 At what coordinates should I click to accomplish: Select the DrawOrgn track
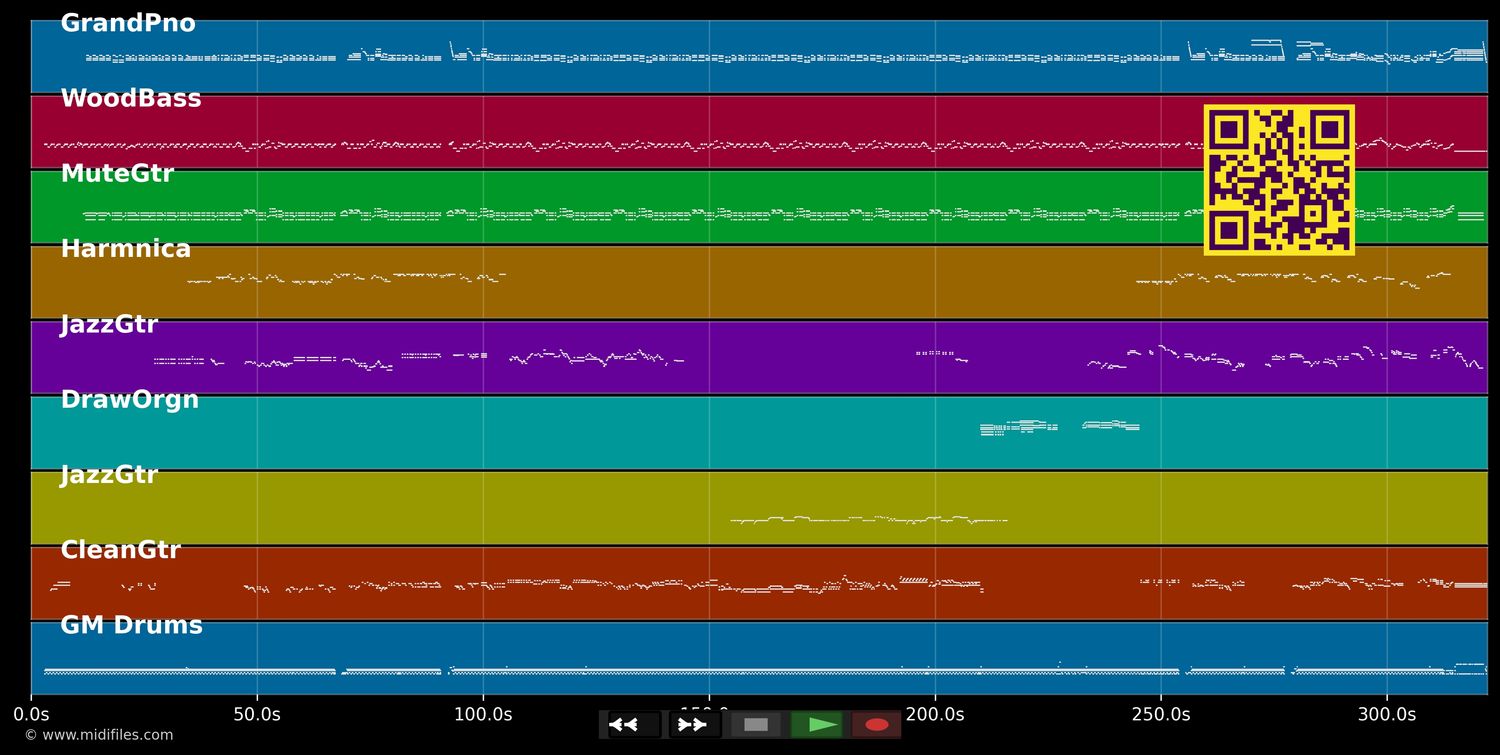[130, 399]
